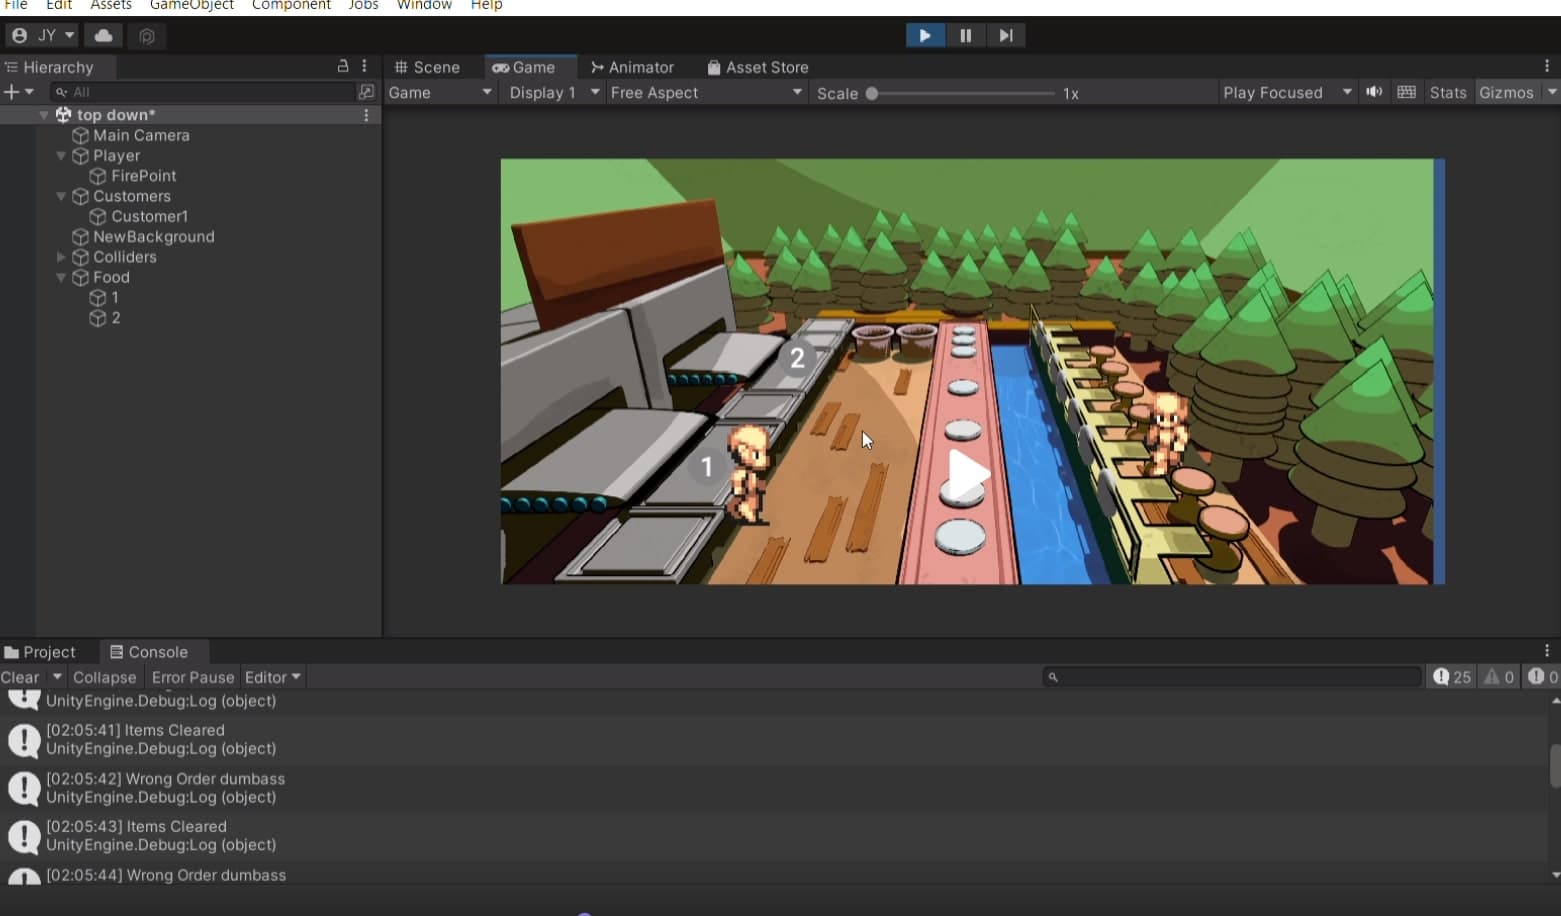The width and height of the screenshot is (1561, 916).
Task: Open top down scene context menu
Action: point(367,115)
